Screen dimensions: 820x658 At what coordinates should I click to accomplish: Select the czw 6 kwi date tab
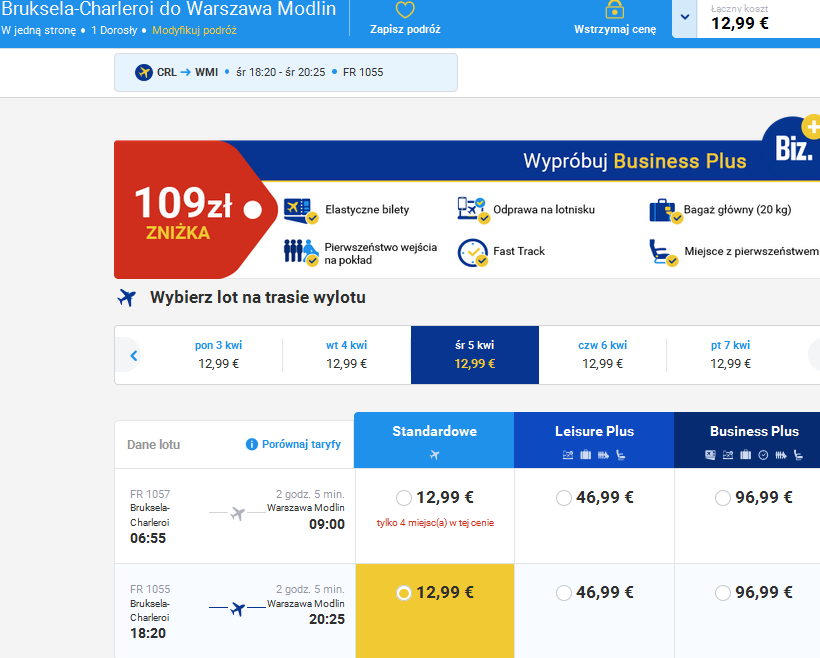(602, 355)
